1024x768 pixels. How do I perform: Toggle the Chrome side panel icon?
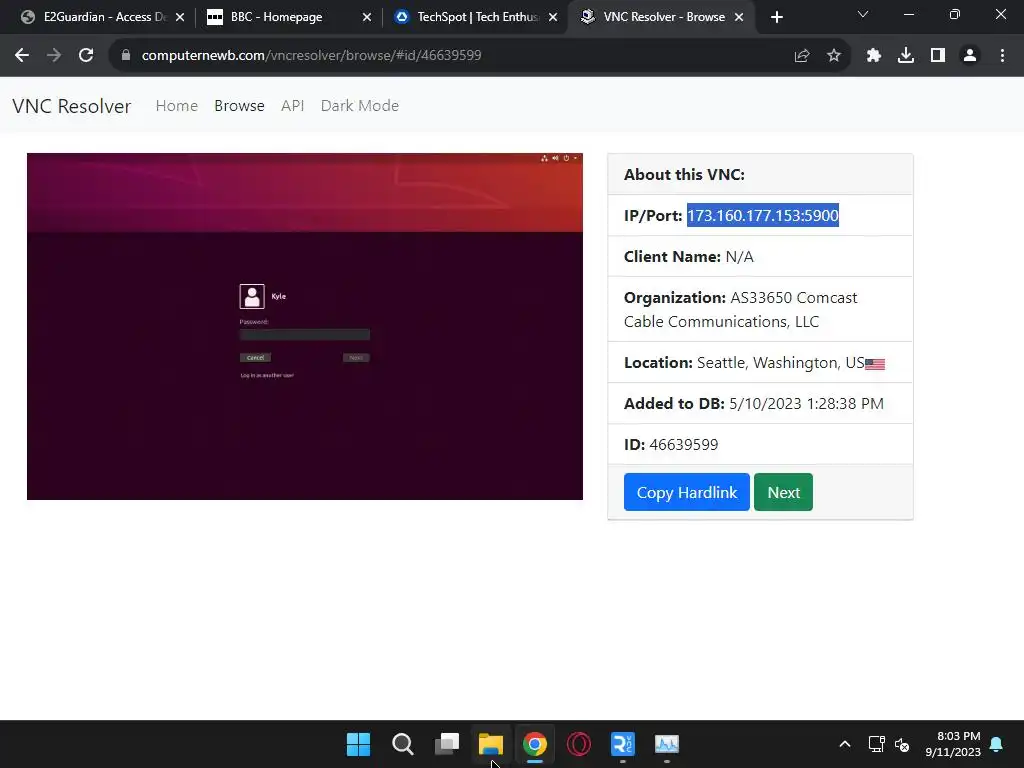[x=938, y=56]
